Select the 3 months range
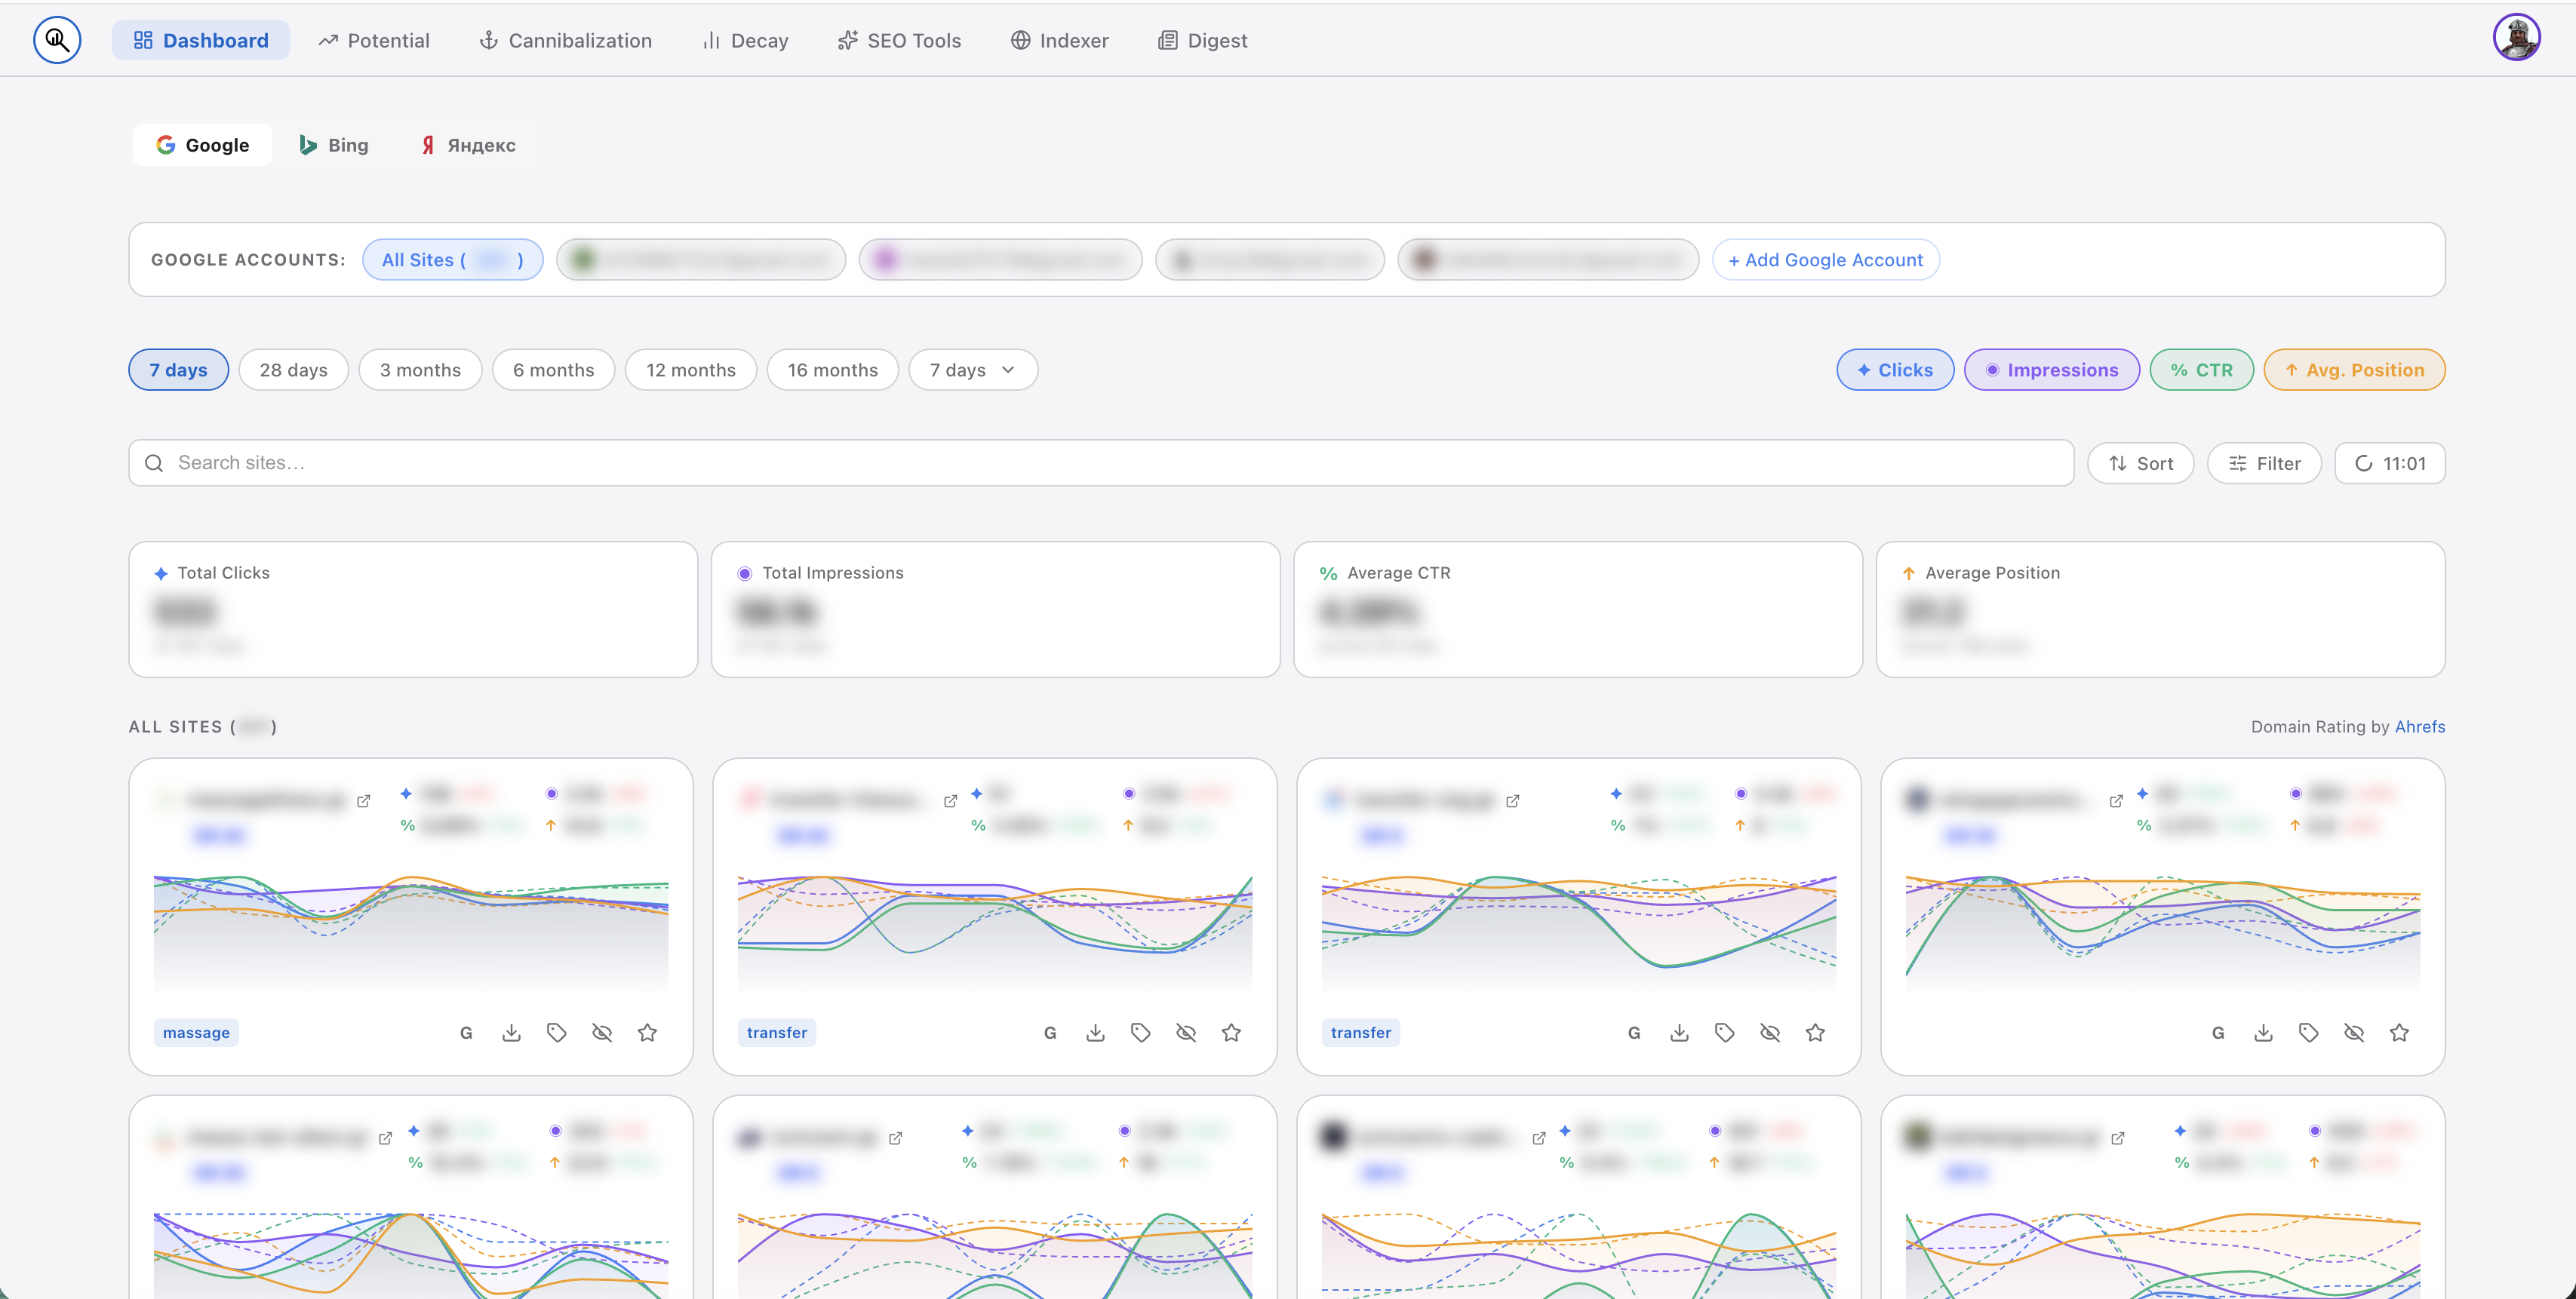 coord(420,370)
